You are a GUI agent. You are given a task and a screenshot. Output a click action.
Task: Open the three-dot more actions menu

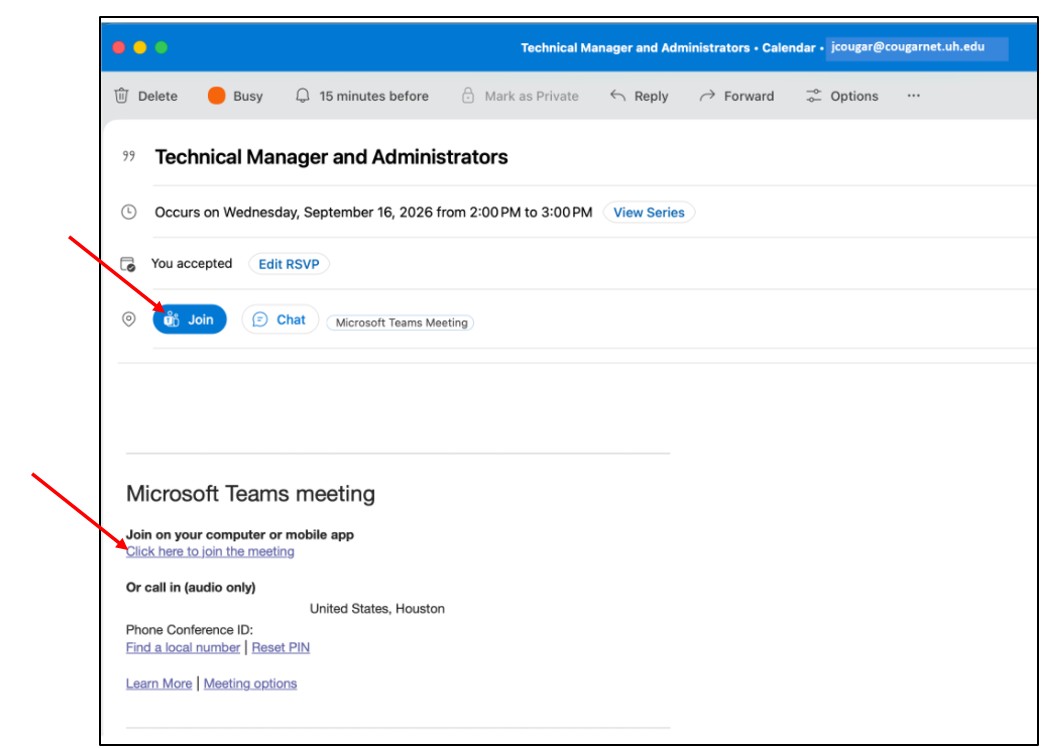tap(914, 96)
